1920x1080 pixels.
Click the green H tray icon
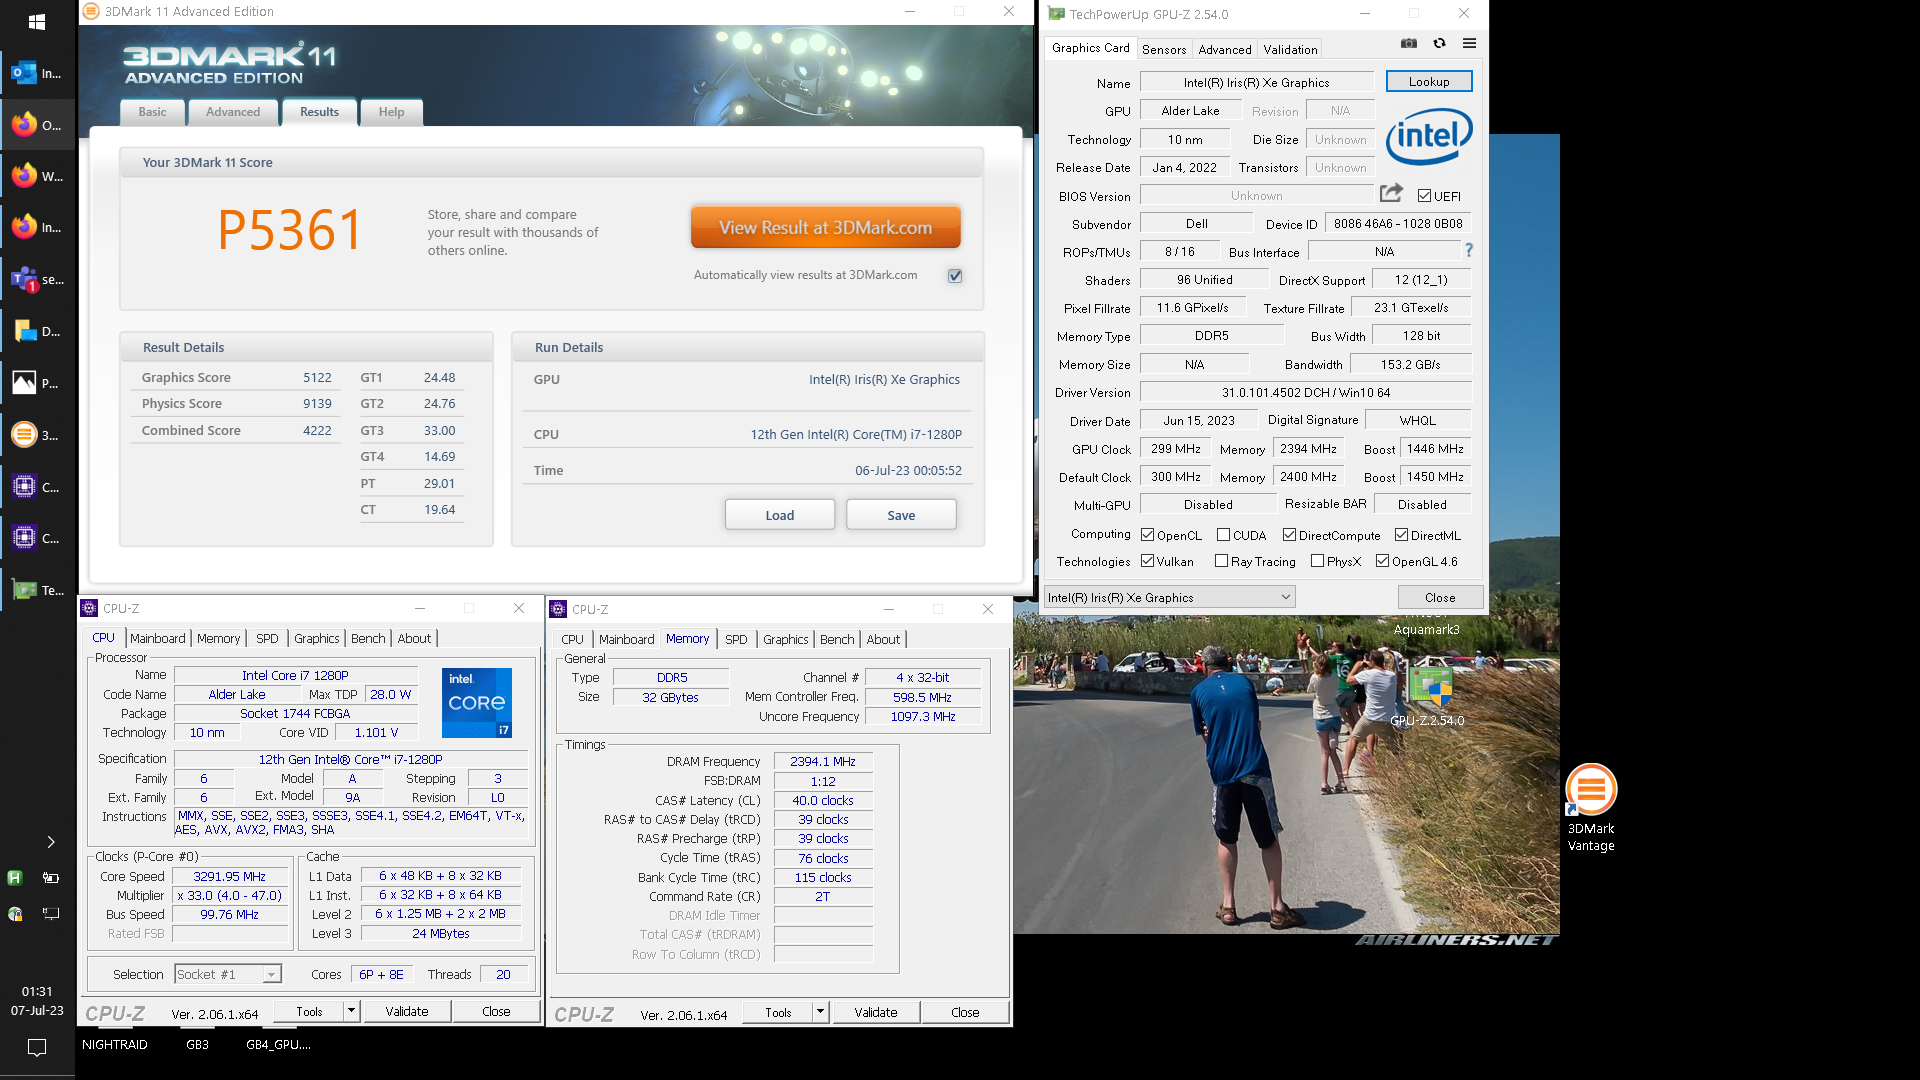pyautogui.click(x=15, y=878)
